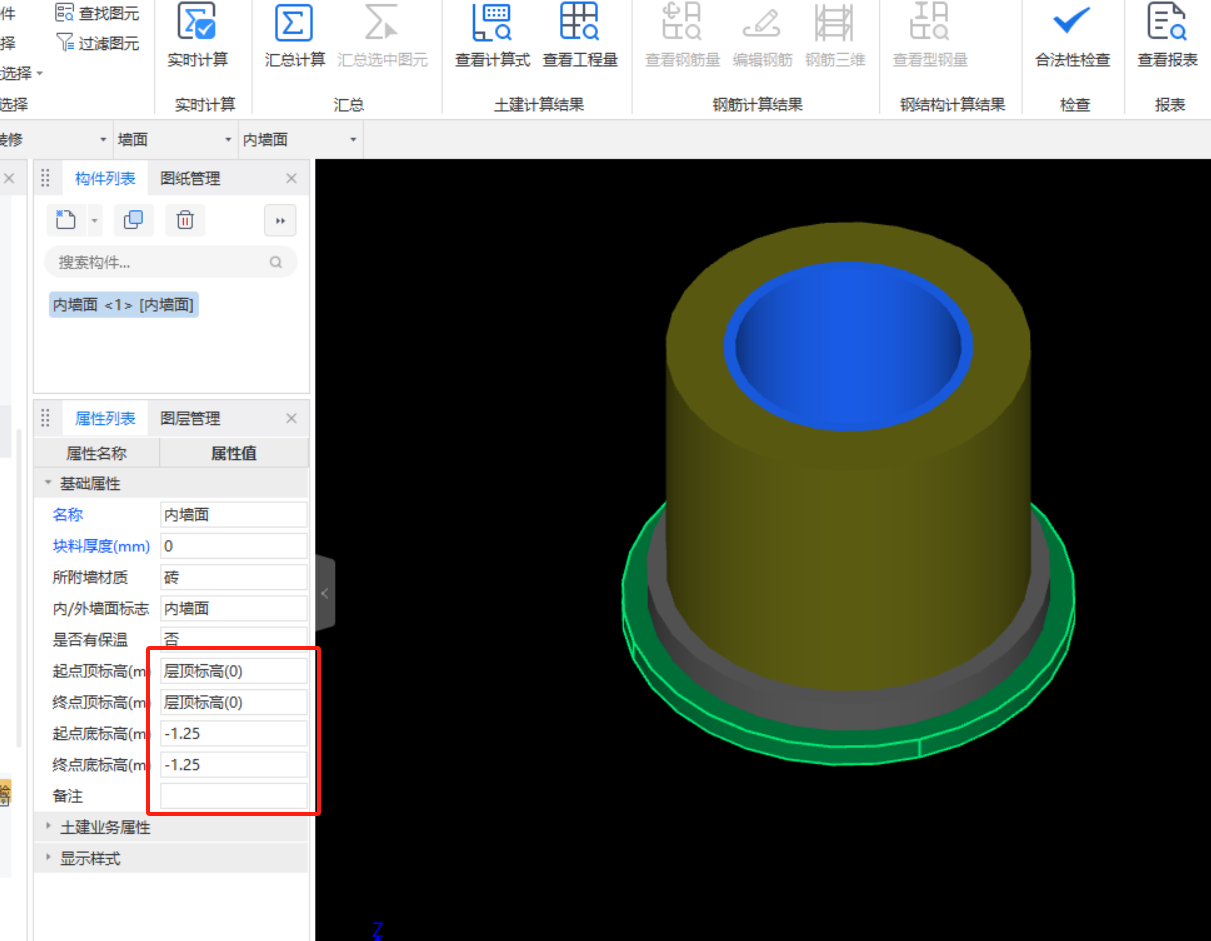Viewport: 1211px width, 941px height.
Task: Close the 构件列表 panel
Action: [x=291, y=178]
